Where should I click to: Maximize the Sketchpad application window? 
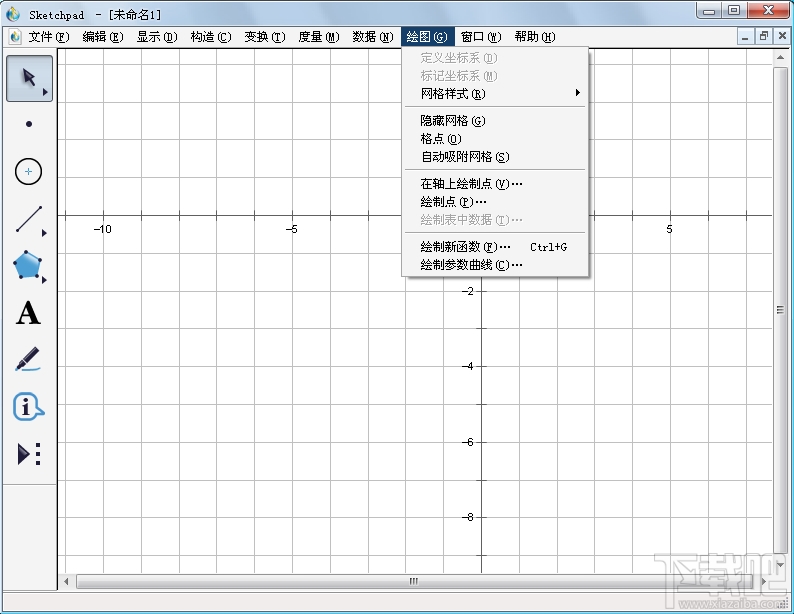click(735, 10)
